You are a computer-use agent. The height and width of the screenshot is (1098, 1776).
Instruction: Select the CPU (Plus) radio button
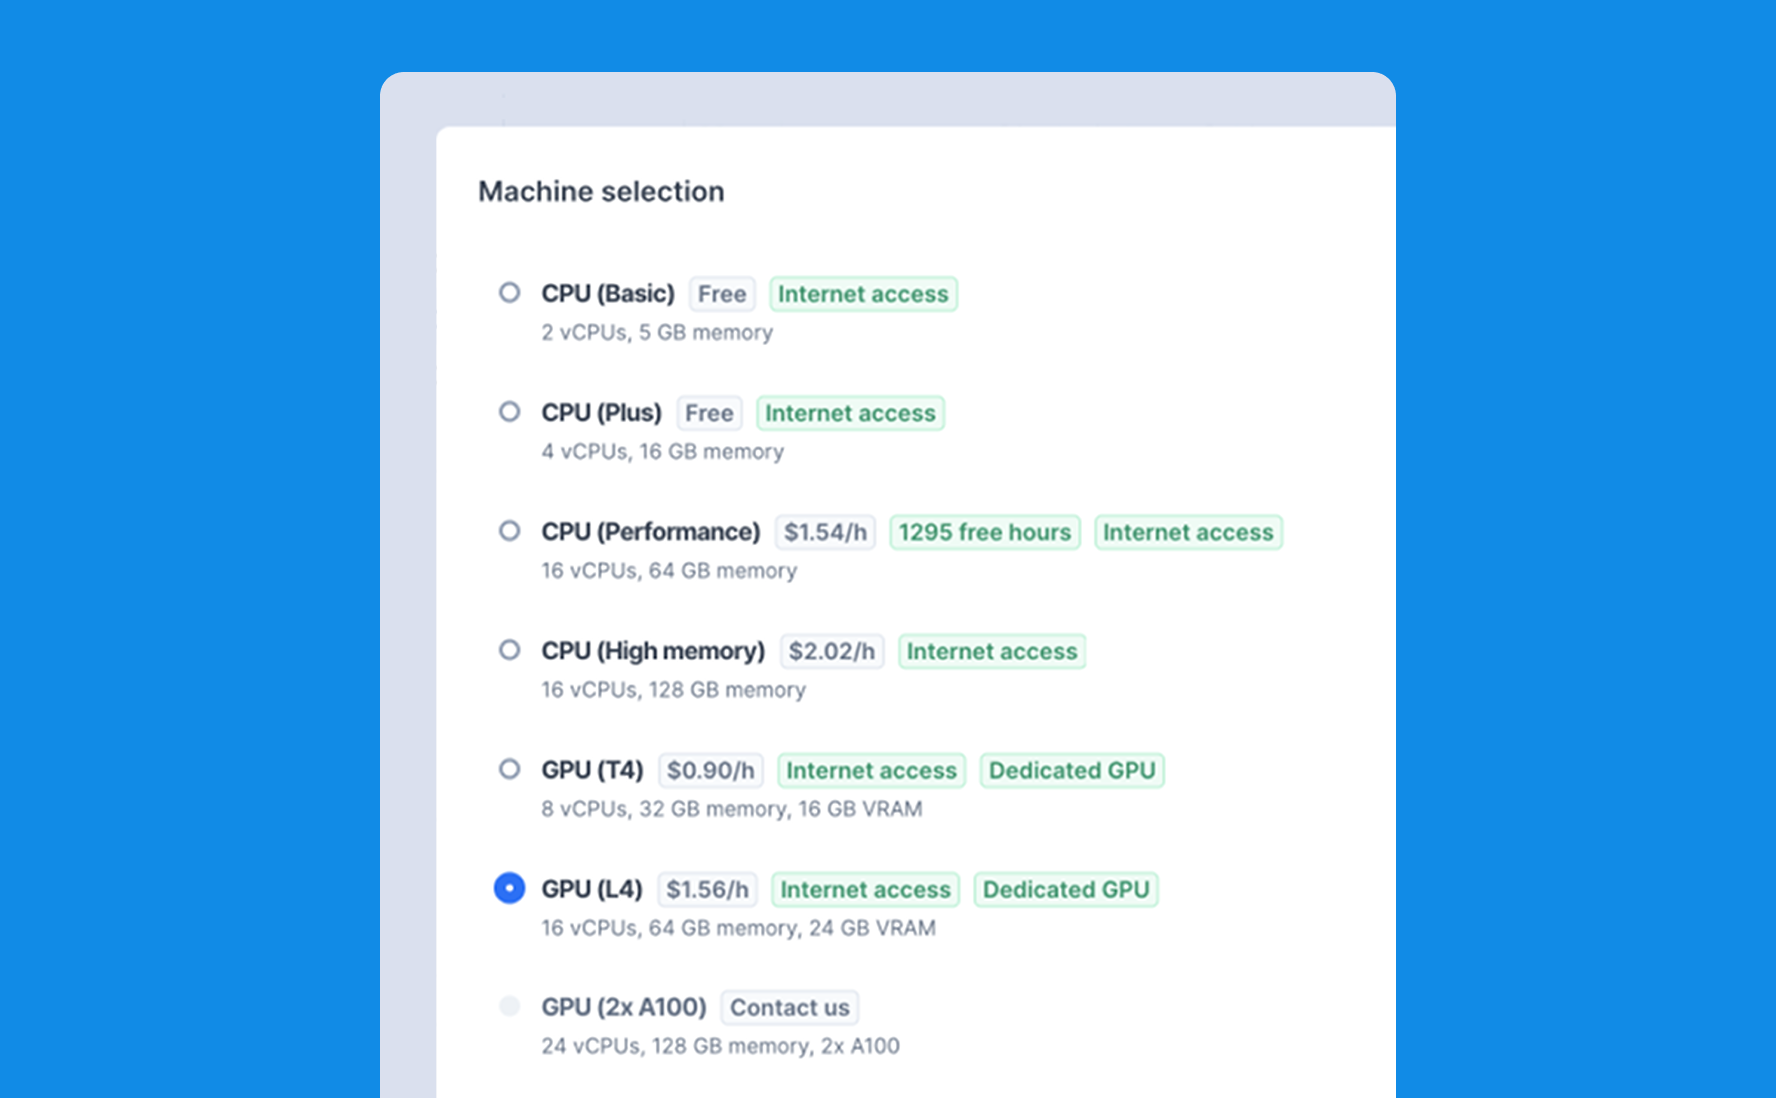[510, 412]
